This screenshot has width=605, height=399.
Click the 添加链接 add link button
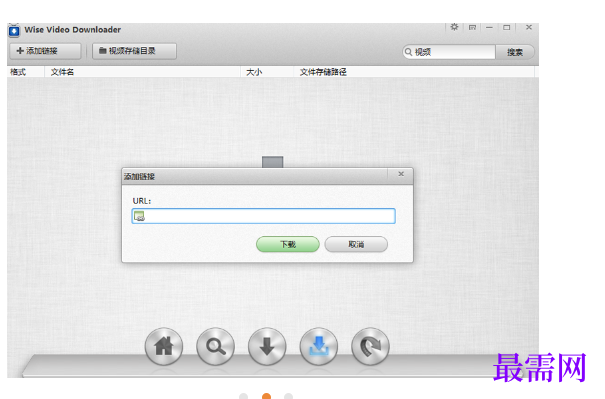[x=46, y=51]
